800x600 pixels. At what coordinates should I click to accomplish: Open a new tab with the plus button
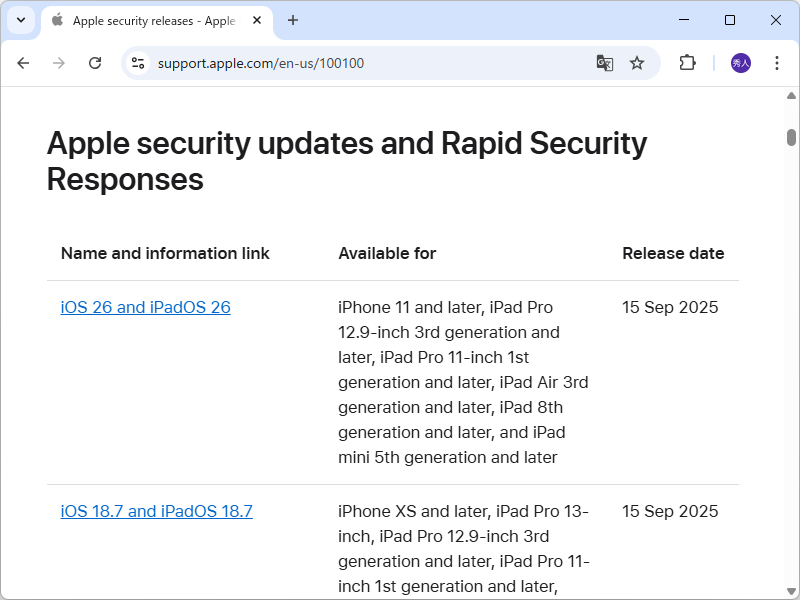tap(292, 20)
